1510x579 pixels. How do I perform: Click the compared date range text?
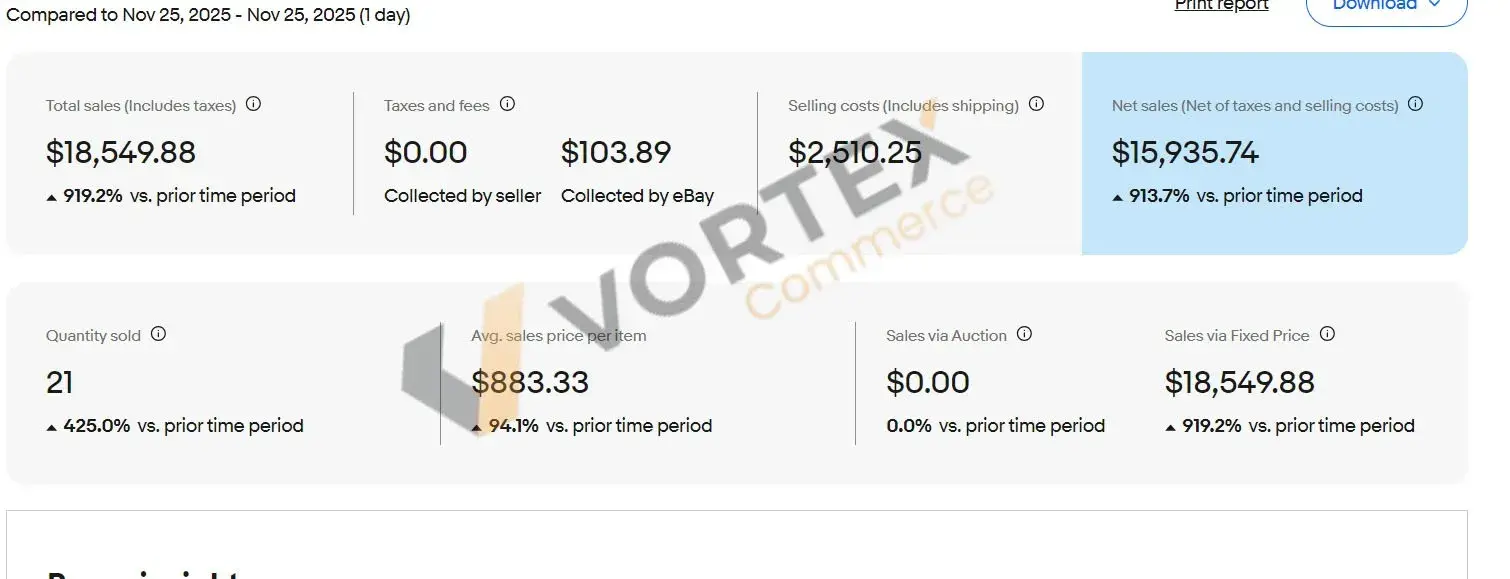point(208,15)
